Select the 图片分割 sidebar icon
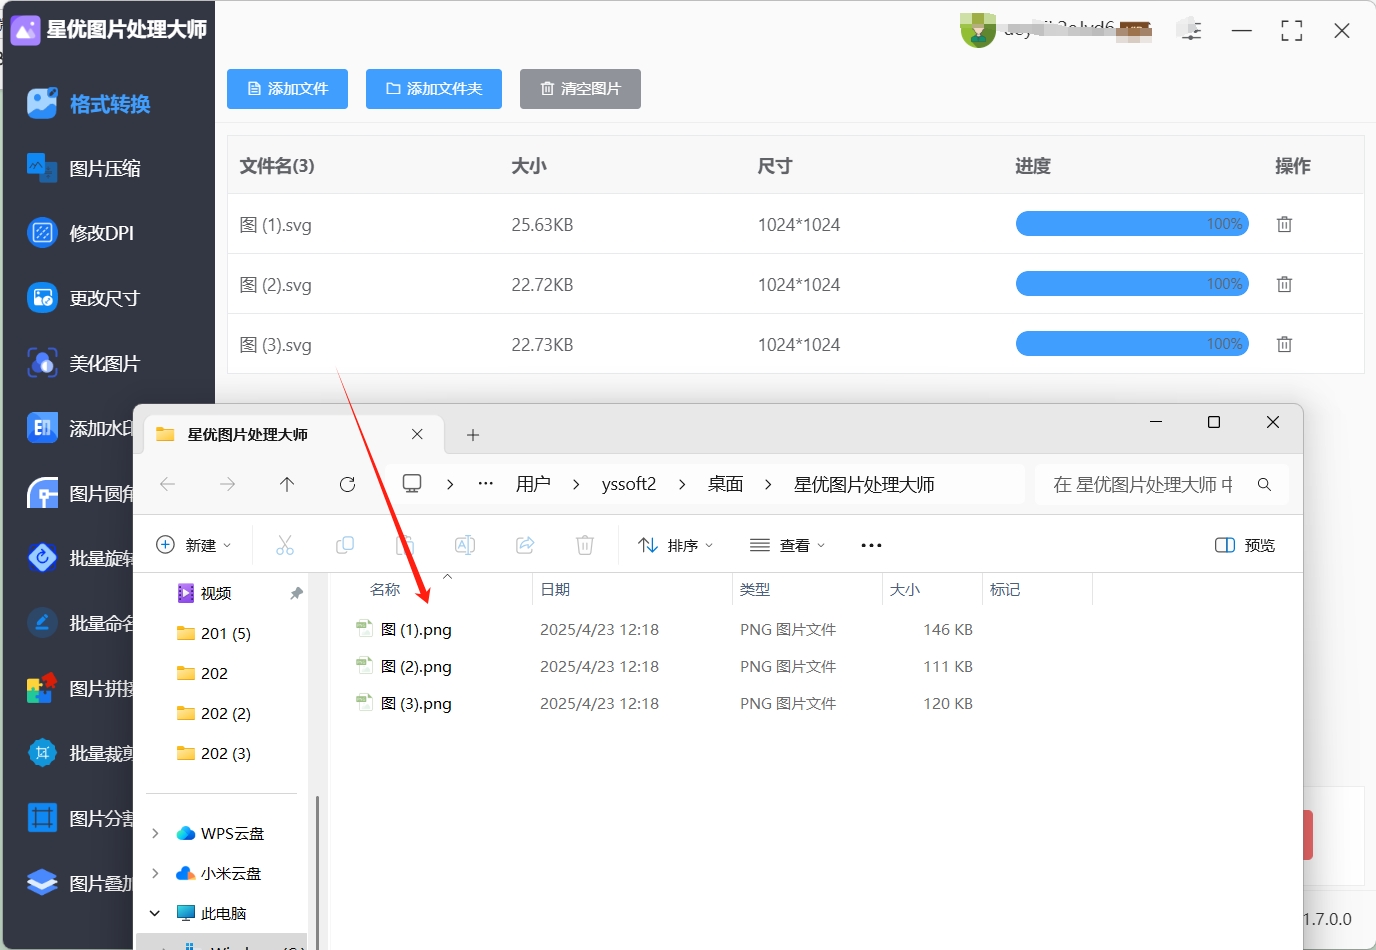The image size is (1376, 950). point(42,818)
